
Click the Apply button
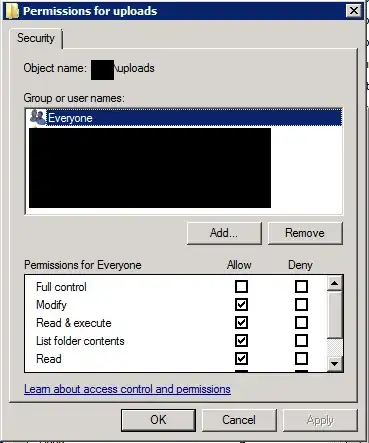pyautogui.click(x=320, y=420)
